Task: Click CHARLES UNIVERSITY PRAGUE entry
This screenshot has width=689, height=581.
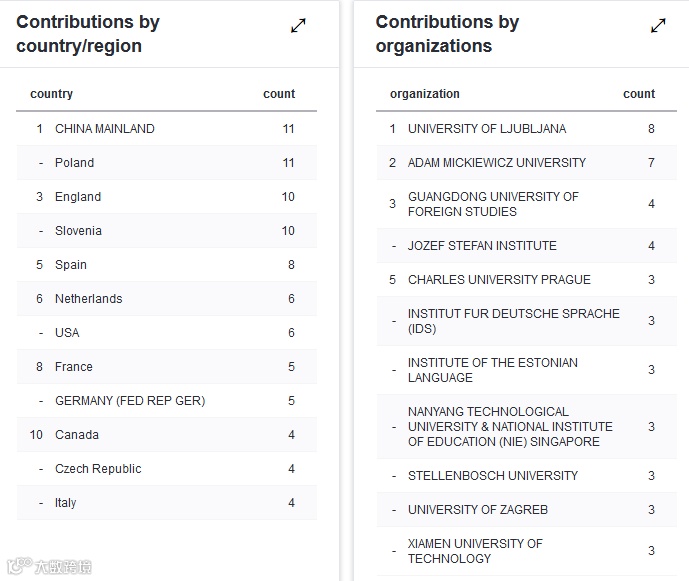Action: (499, 280)
